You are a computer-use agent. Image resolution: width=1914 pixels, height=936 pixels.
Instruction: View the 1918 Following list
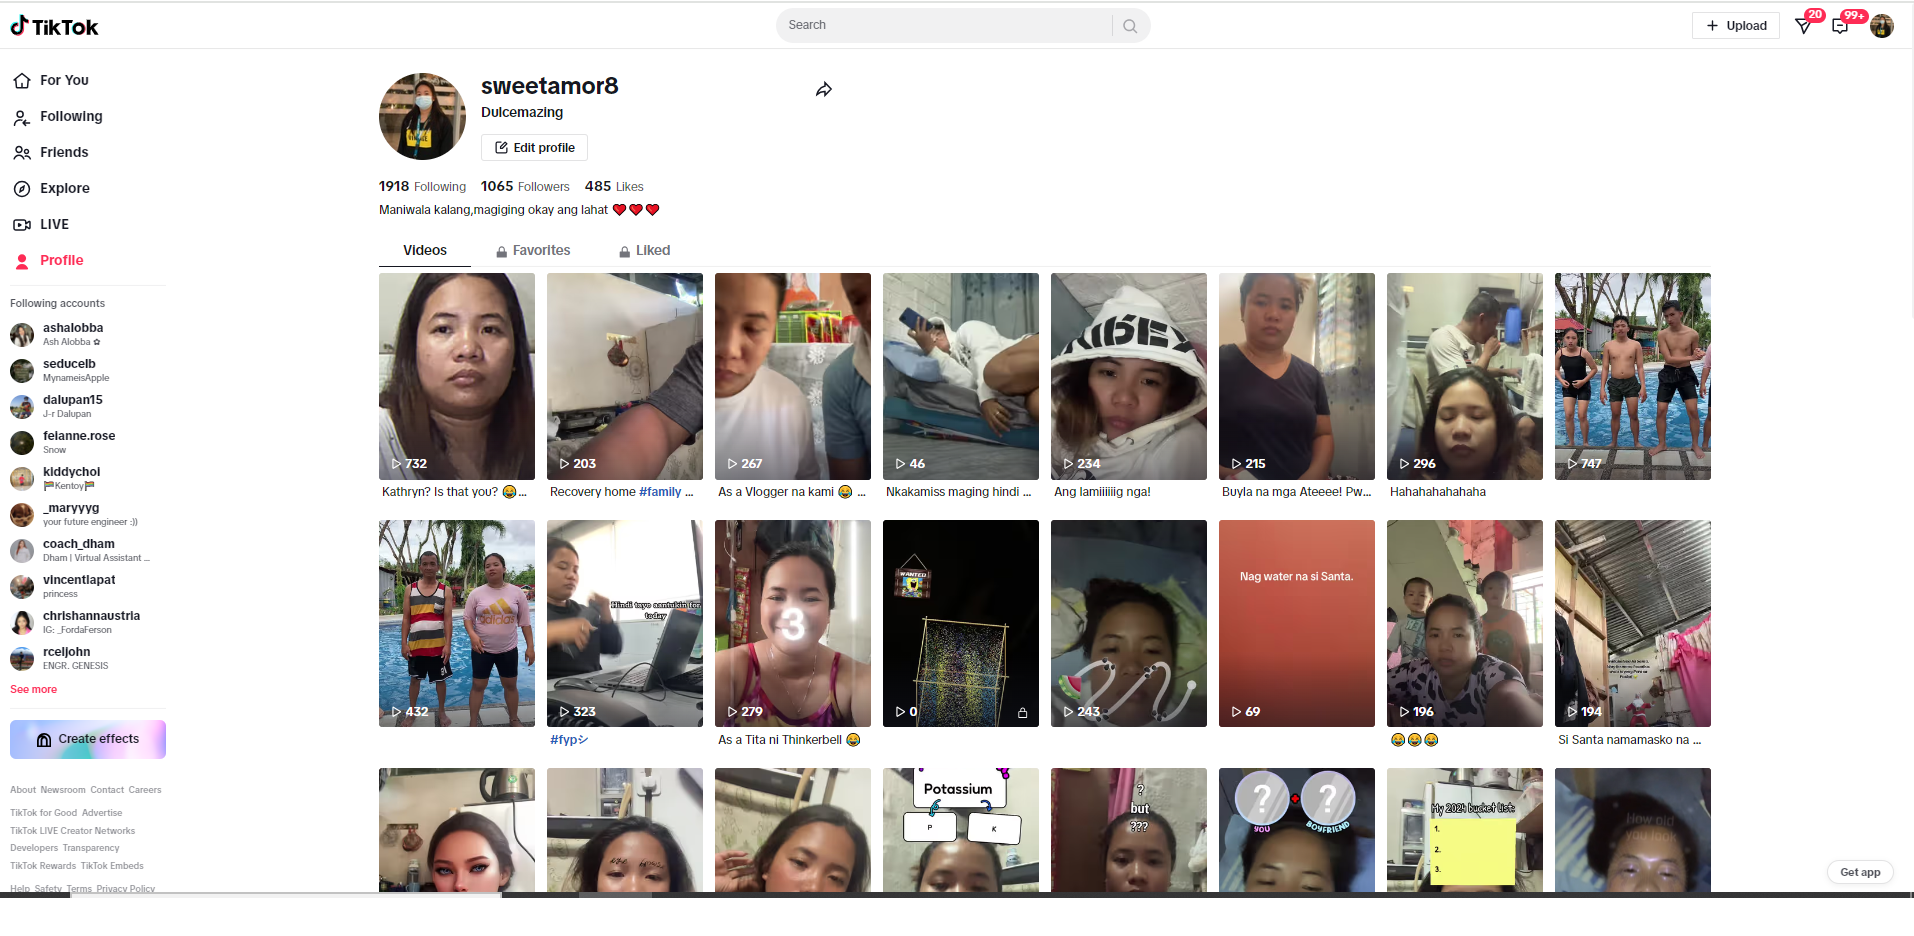pos(422,186)
